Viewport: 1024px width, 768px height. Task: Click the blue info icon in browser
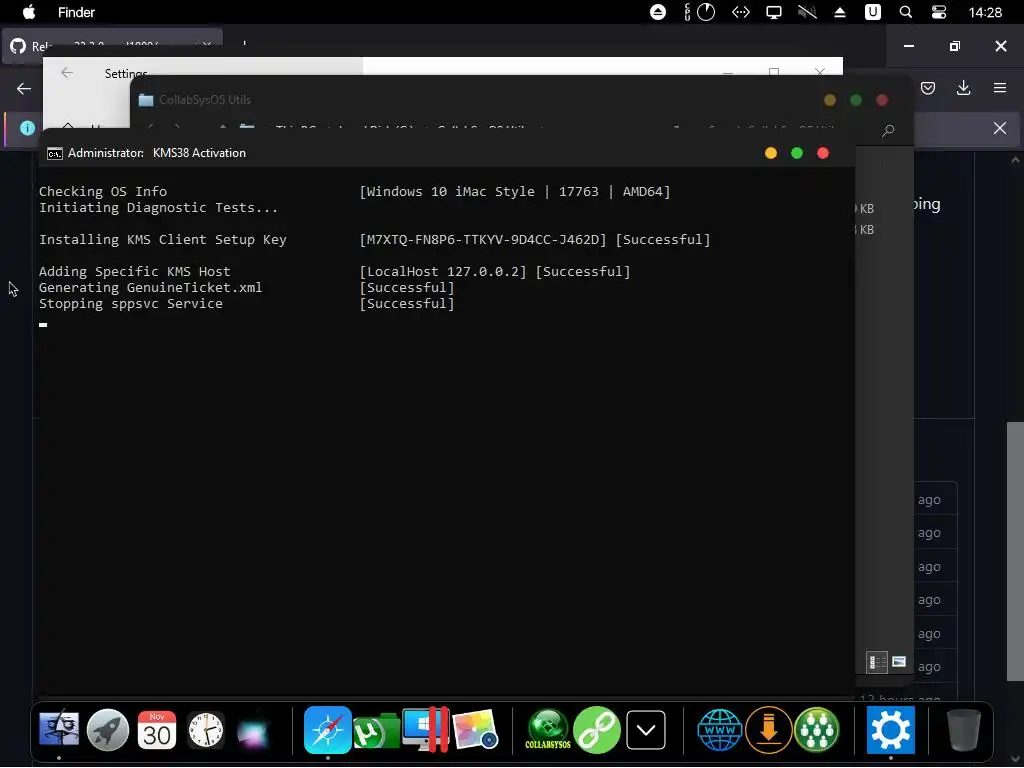[x=27, y=128]
